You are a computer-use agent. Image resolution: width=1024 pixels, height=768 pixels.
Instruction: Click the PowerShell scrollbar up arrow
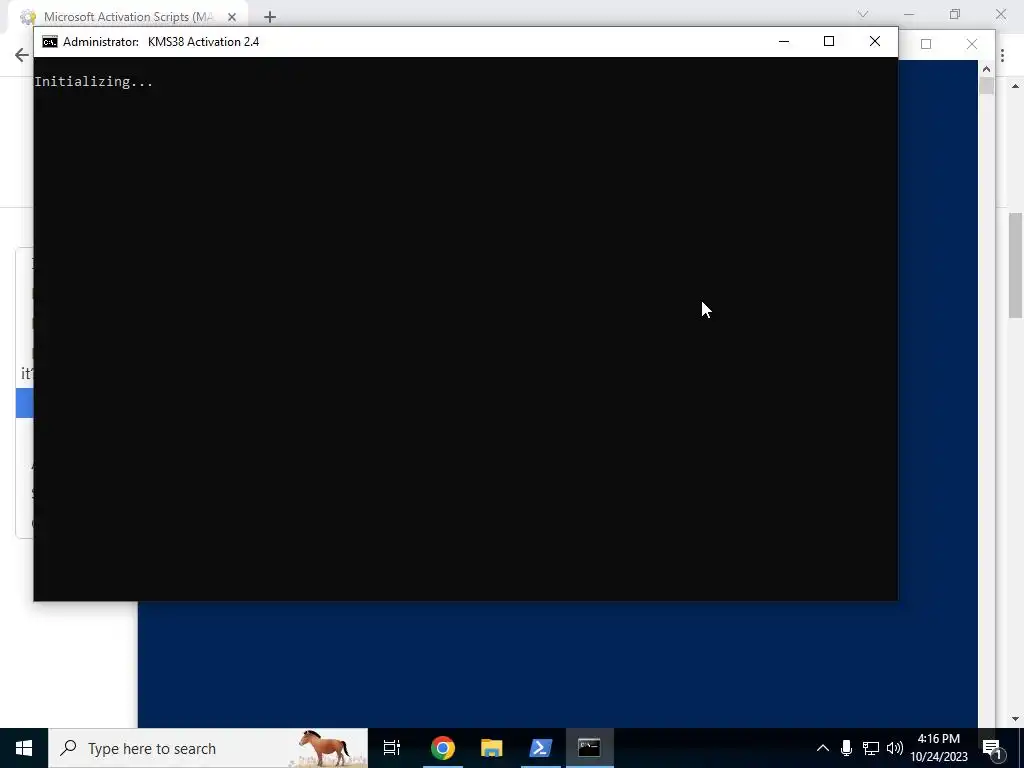click(x=986, y=69)
